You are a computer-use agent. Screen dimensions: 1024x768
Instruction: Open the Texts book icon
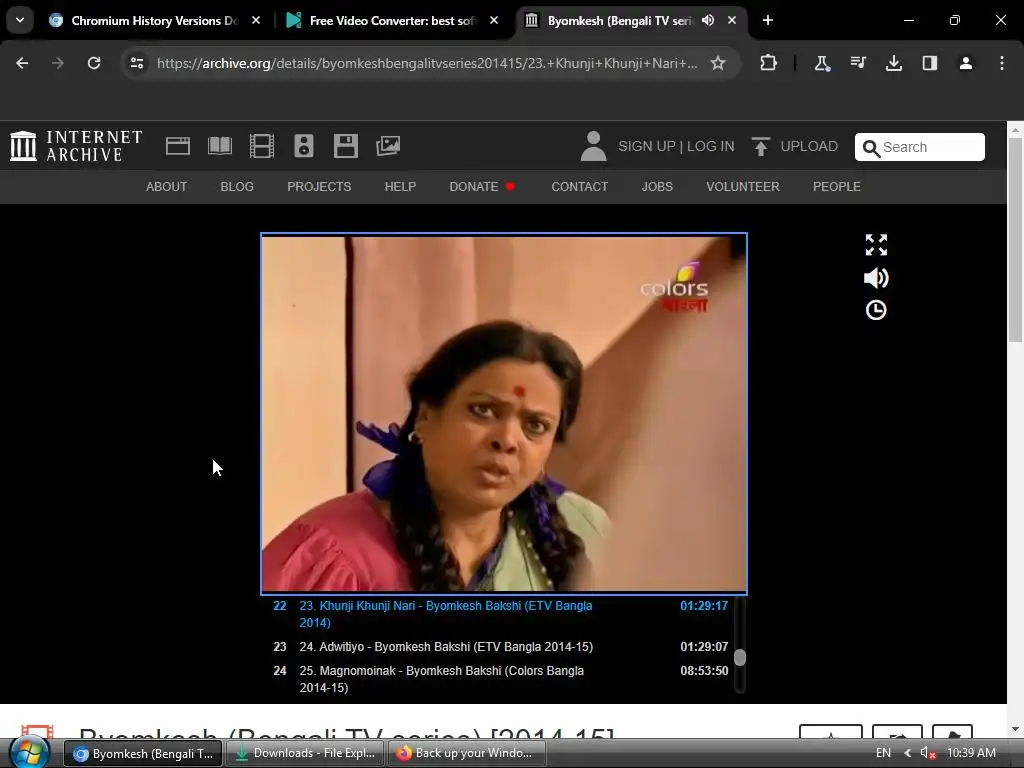(x=219, y=146)
